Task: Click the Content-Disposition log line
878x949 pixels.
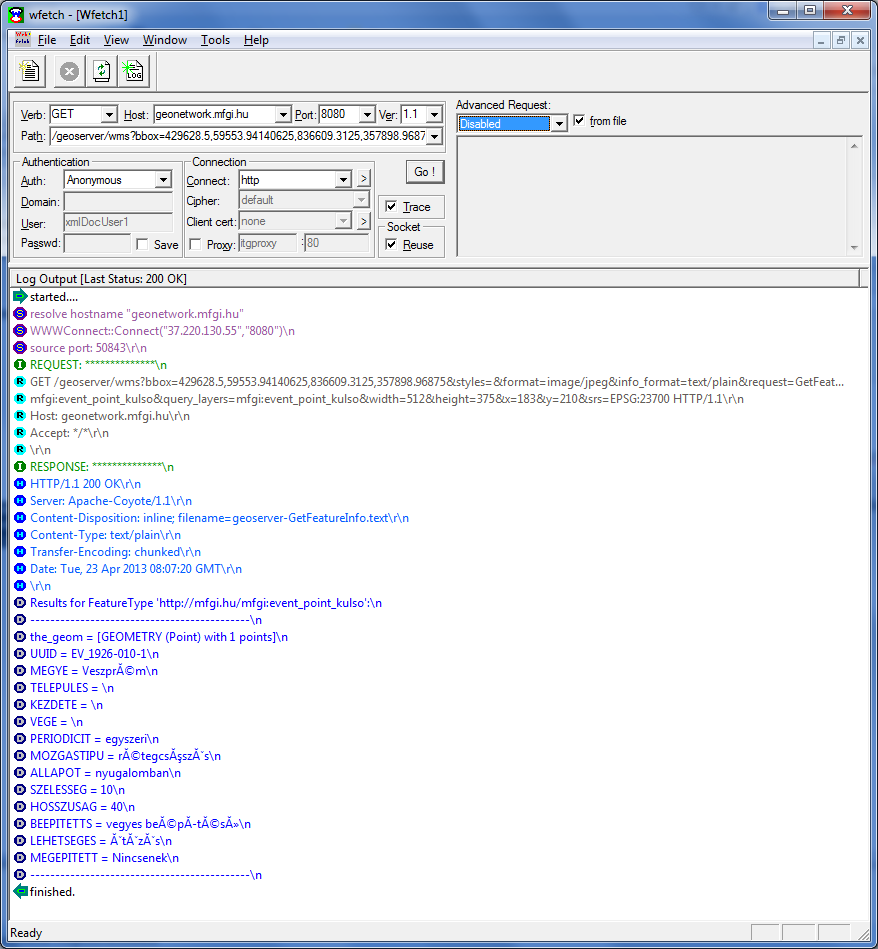Action: click(x=219, y=518)
